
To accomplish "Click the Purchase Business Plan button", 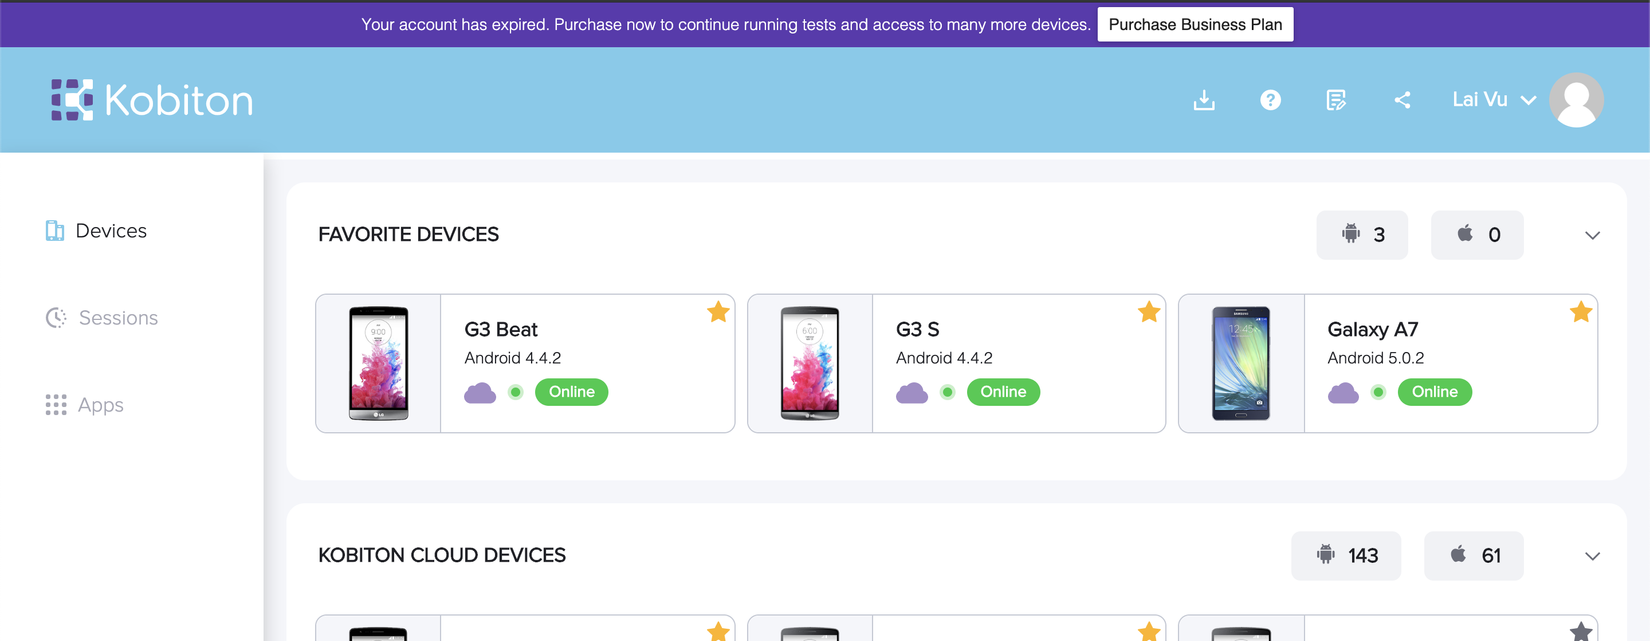I will (x=1195, y=25).
